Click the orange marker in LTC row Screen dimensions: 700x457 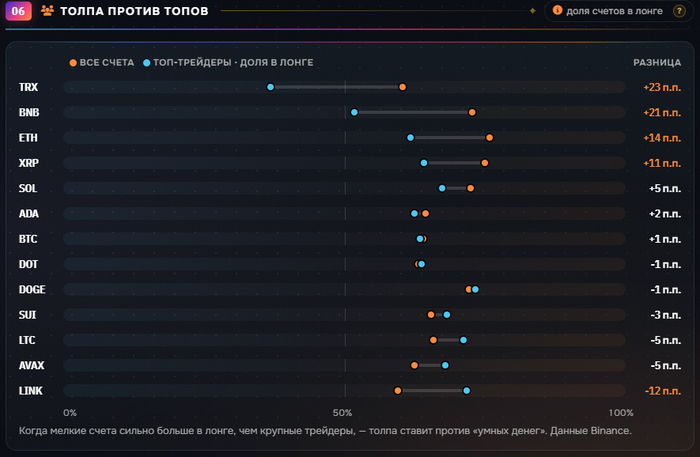pyautogui.click(x=433, y=340)
